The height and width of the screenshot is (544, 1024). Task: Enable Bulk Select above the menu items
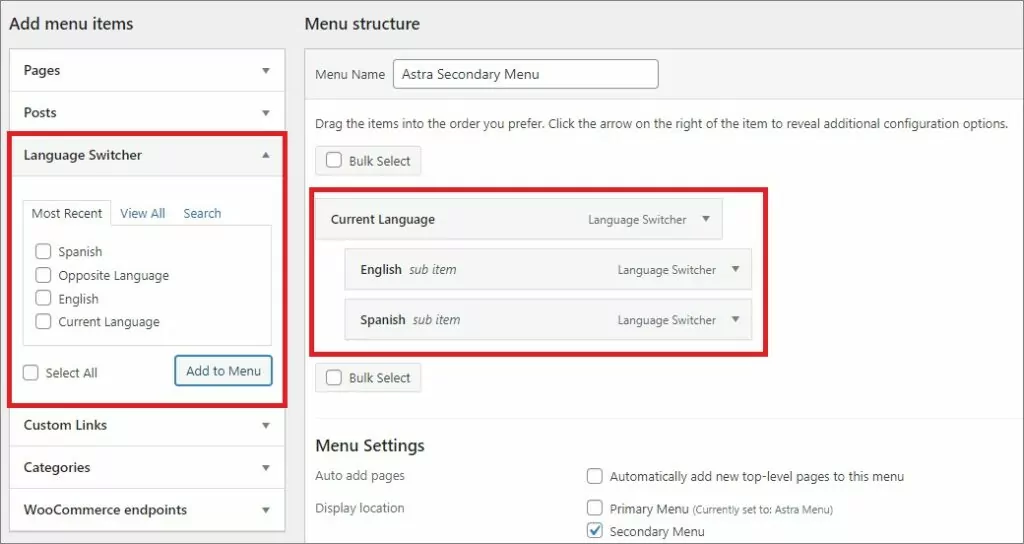pos(334,161)
